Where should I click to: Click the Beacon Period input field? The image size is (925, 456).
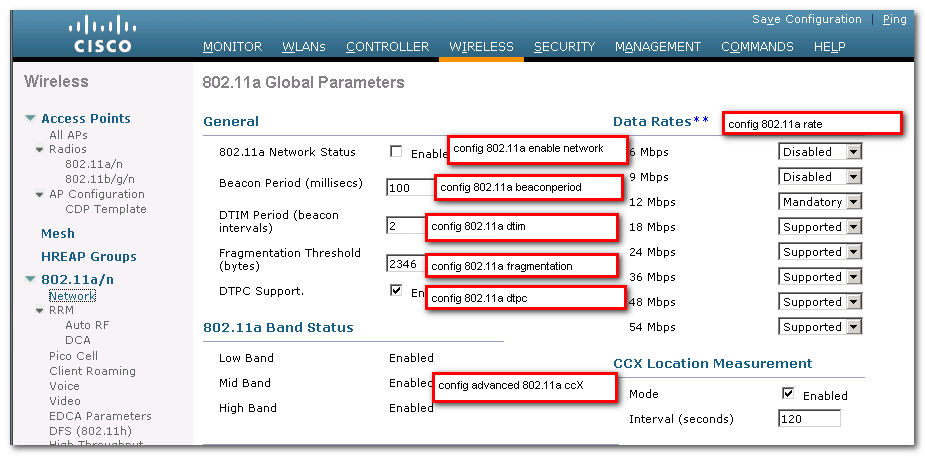coord(410,187)
